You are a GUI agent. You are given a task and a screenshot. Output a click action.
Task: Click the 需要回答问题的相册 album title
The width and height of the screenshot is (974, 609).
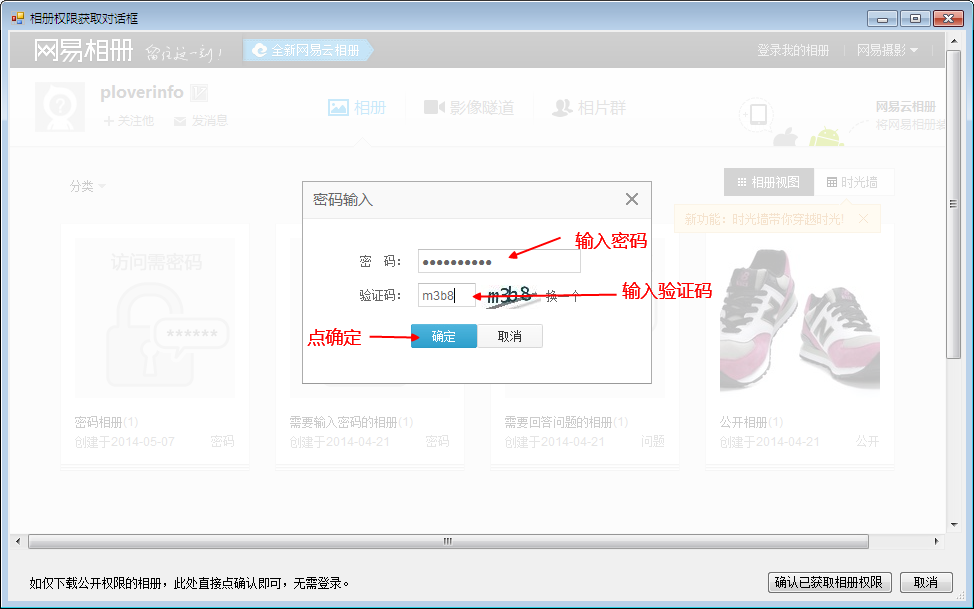click(x=566, y=423)
